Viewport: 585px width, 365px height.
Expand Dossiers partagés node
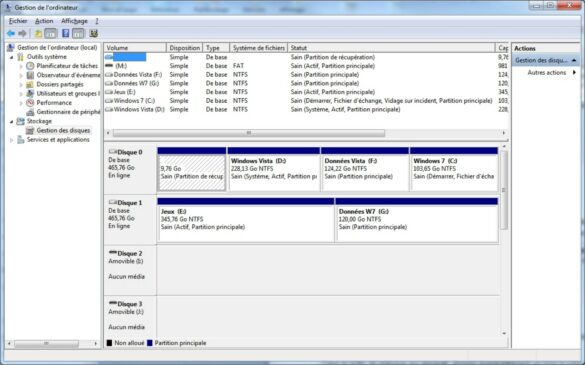(x=21, y=85)
